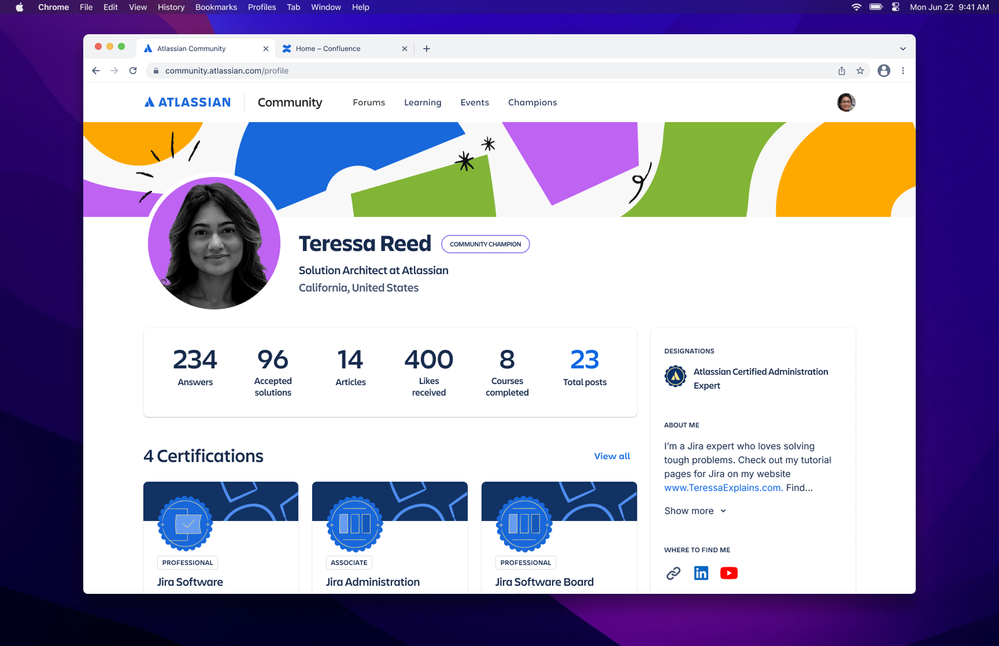This screenshot has width=999, height=646.
Task: Open the Apple menu
Action: tap(19, 7)
